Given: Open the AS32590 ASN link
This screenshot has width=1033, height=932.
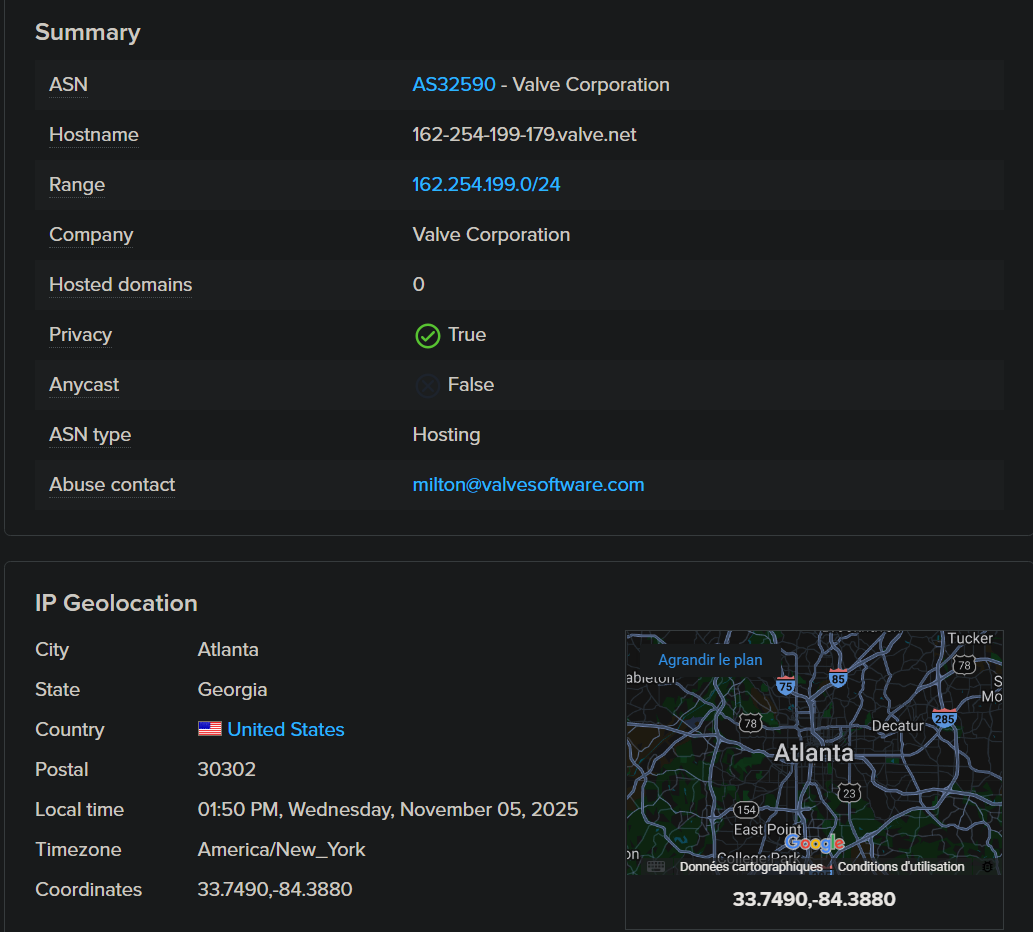Looking at the screenshot, I should (454, 85).
